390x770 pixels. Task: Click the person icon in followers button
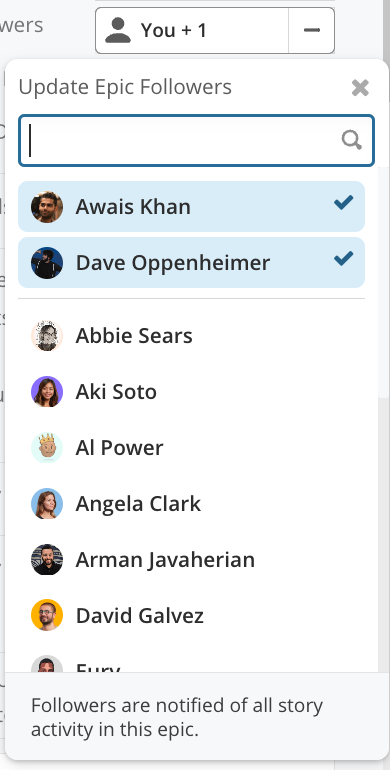pos(118,30)
